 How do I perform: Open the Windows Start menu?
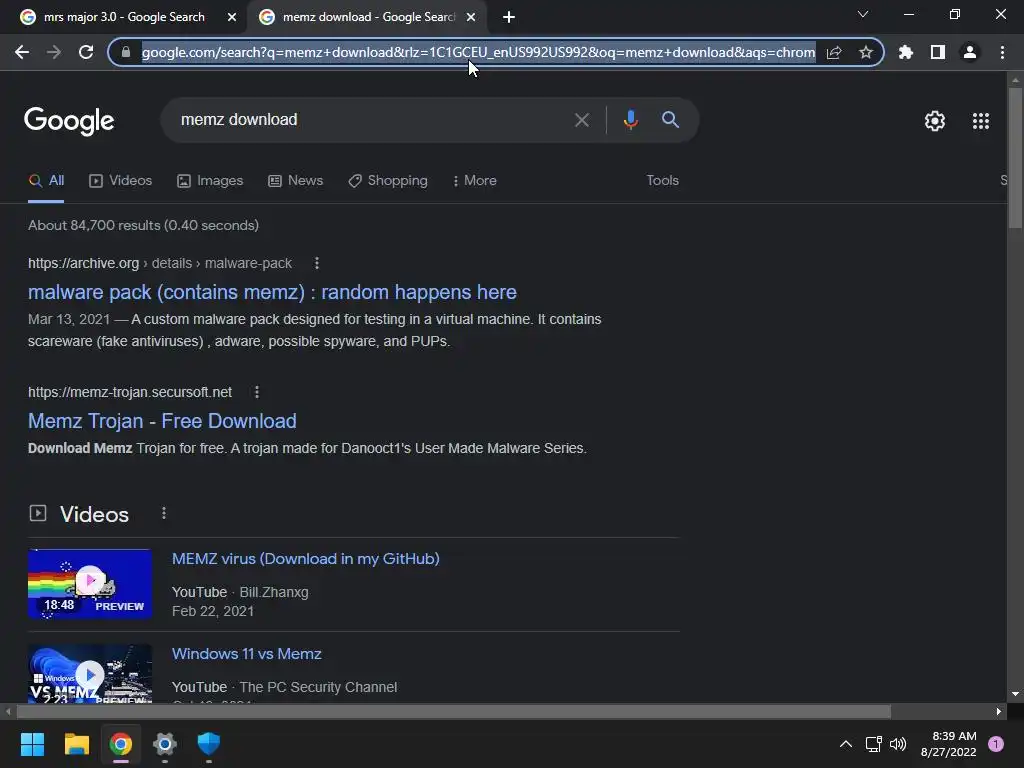point(32,744)
